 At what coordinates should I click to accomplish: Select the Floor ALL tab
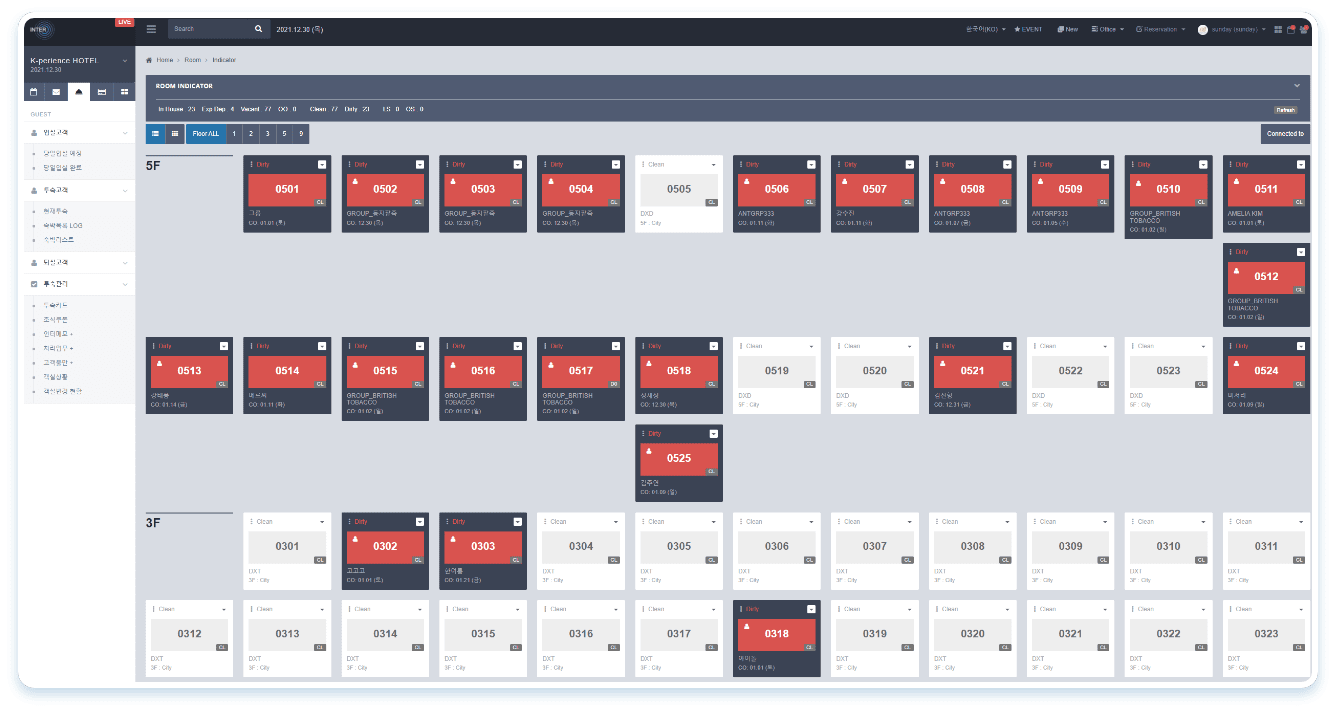(205, 133)
